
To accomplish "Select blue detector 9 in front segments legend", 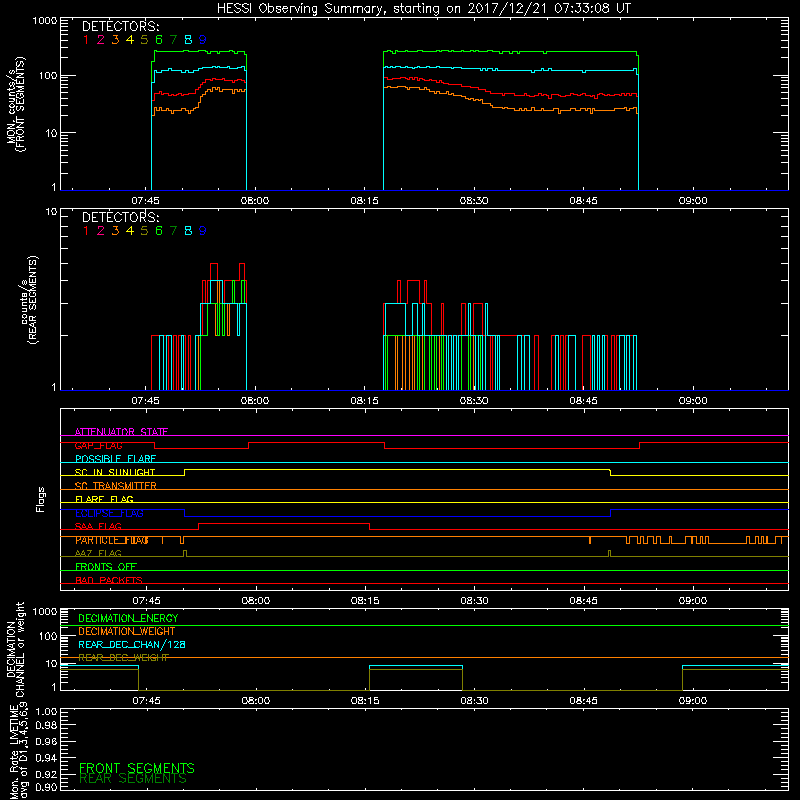I will (203, 40).
